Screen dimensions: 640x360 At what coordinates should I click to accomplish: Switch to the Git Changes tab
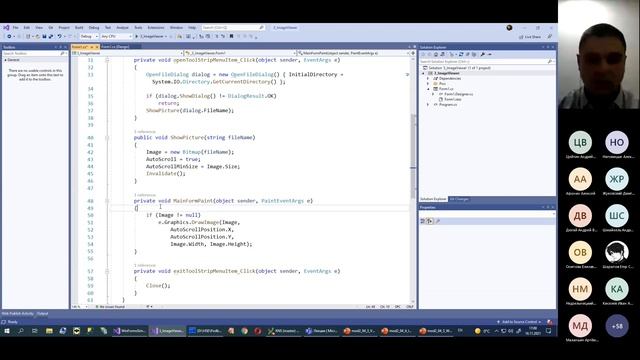click(x=459, y=199)
